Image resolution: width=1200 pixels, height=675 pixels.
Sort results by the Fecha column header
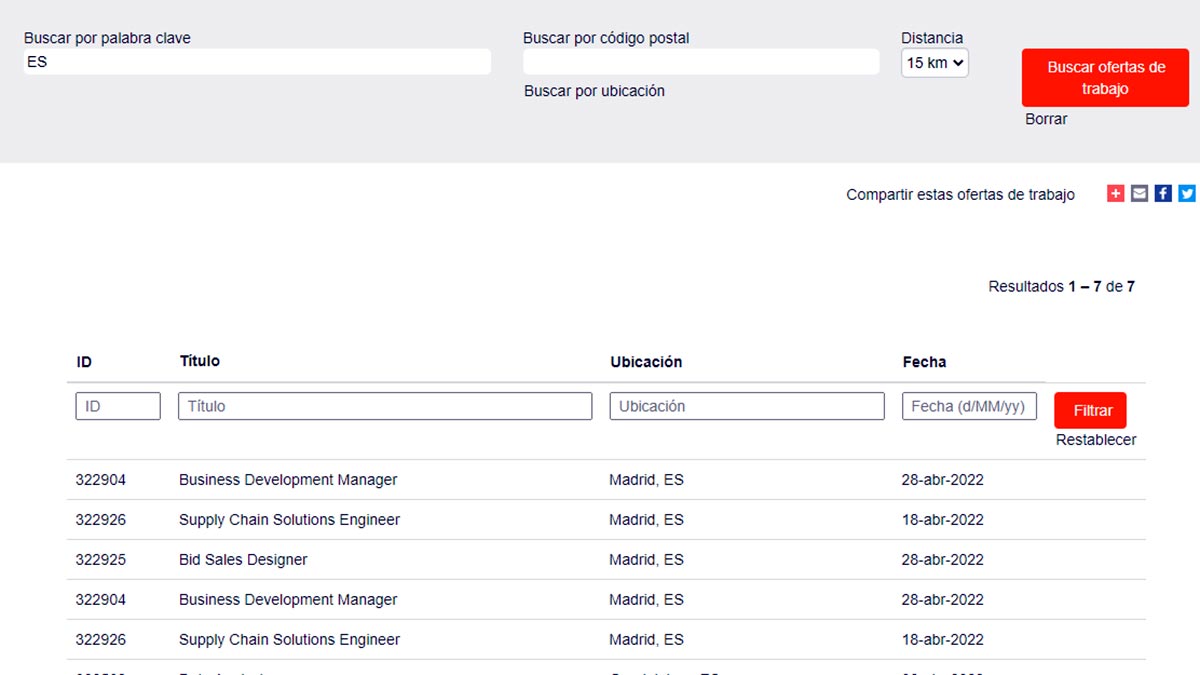point(924,362)
